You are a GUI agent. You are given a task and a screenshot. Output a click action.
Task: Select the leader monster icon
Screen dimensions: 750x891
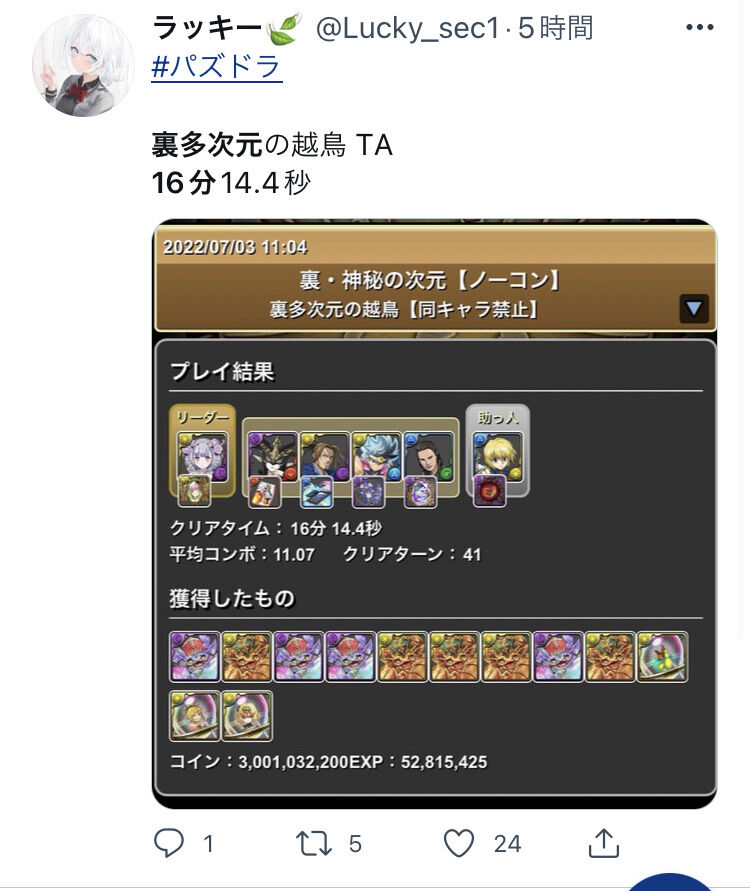(x=203, y=458)
